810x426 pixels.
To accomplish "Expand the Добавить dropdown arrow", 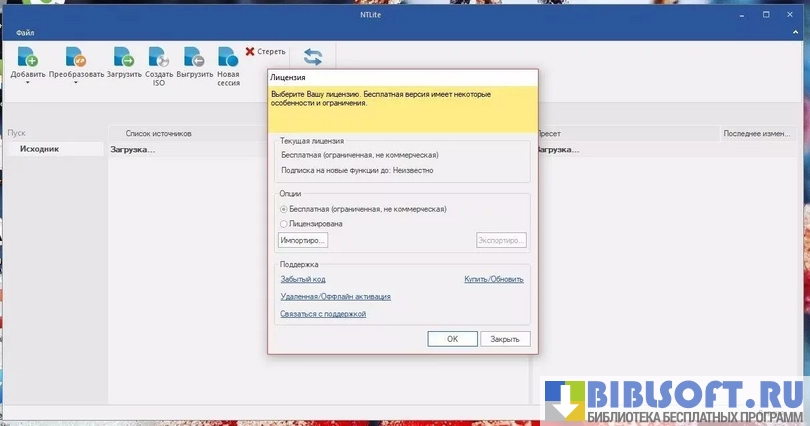I will [x=27, y=84].
